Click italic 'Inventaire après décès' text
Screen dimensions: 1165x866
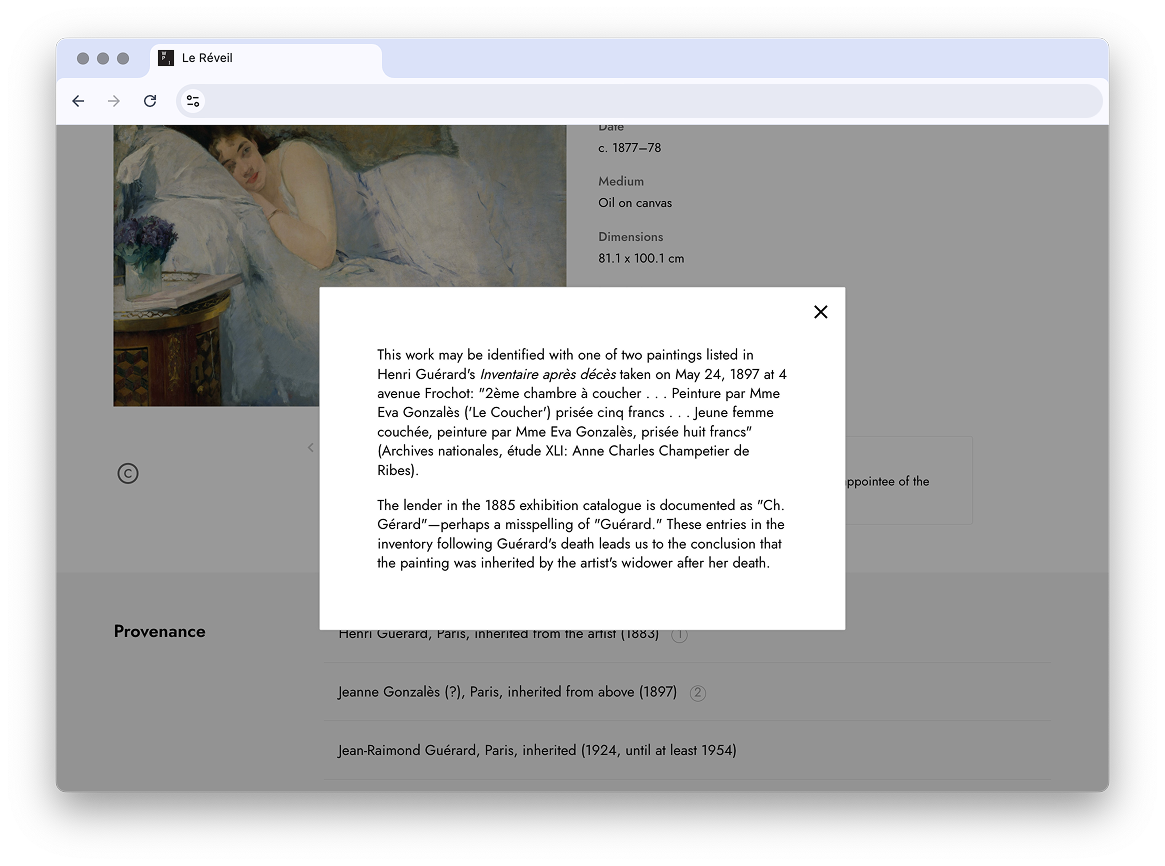(548, 374)
